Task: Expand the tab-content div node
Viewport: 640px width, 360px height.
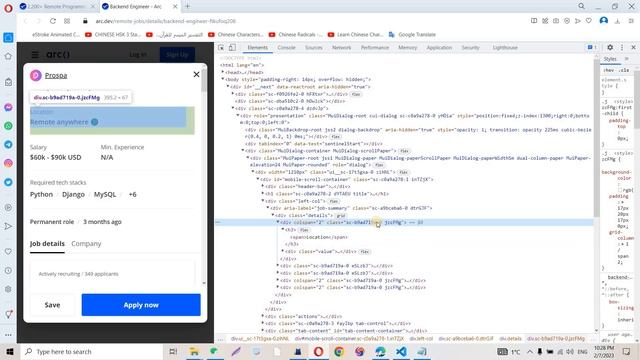Action: 262,331
